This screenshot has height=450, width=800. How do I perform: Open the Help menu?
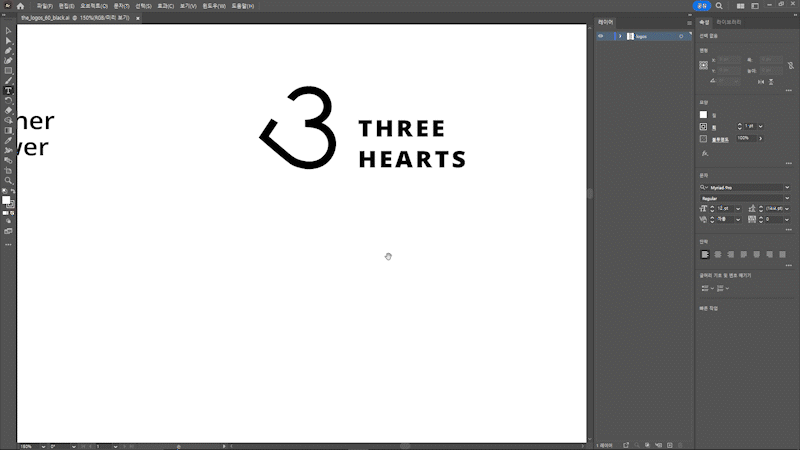243,6
